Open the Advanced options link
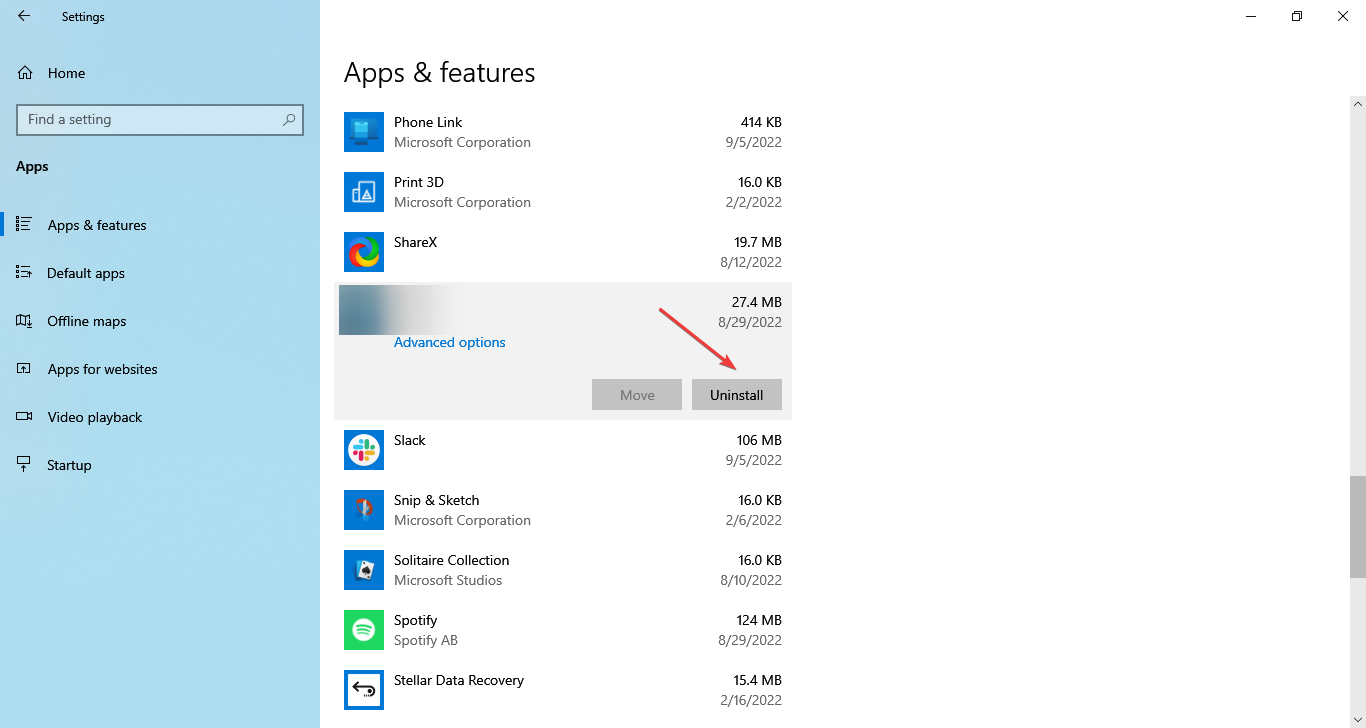 coord(450,342)
